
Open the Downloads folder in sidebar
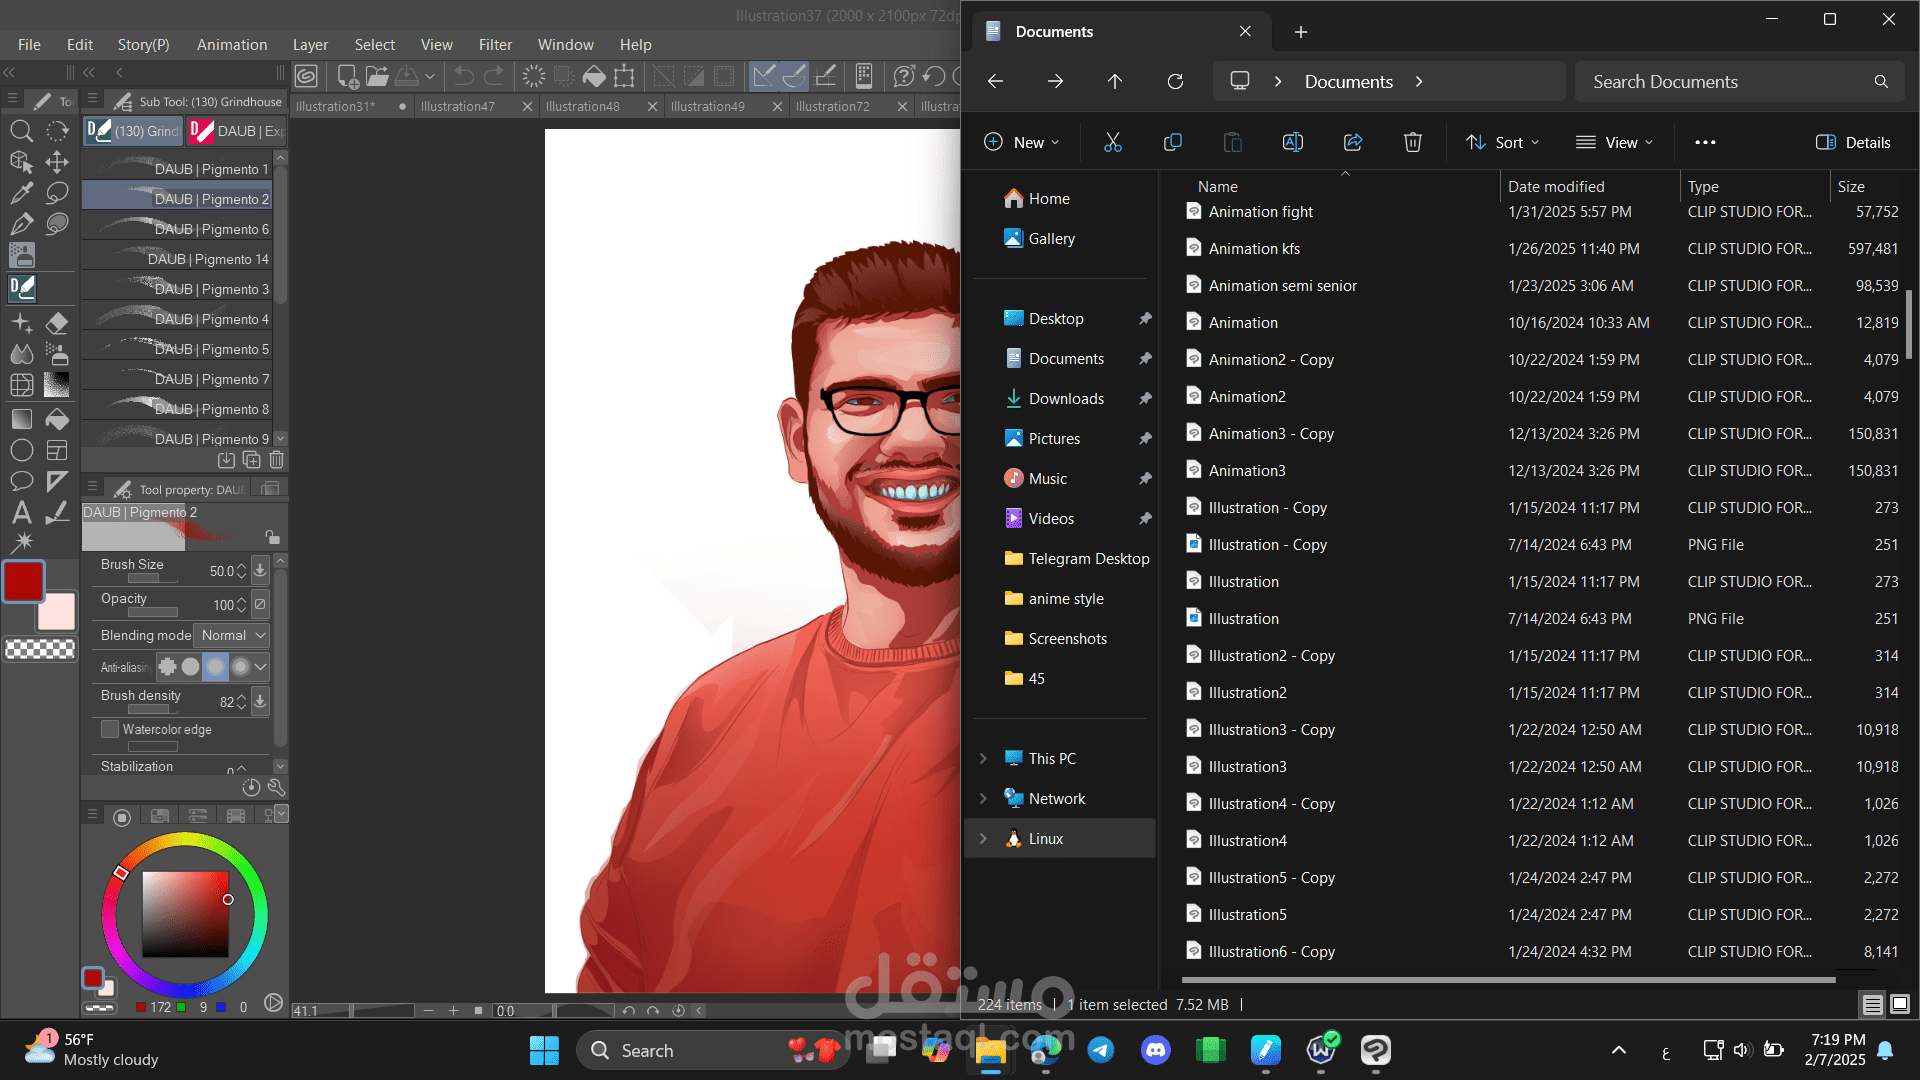point(1066,398)
